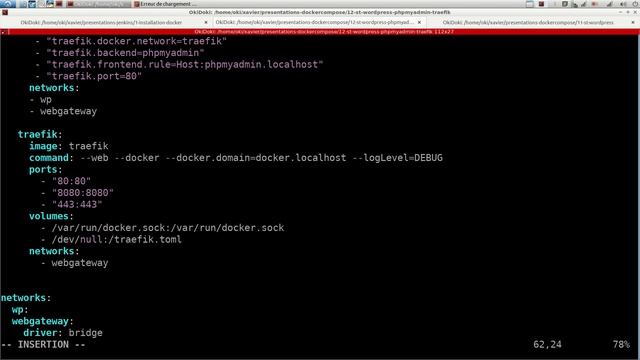Click the "80:80" port mapping
This screenshot has height=360, width=640.
(71, 181)
